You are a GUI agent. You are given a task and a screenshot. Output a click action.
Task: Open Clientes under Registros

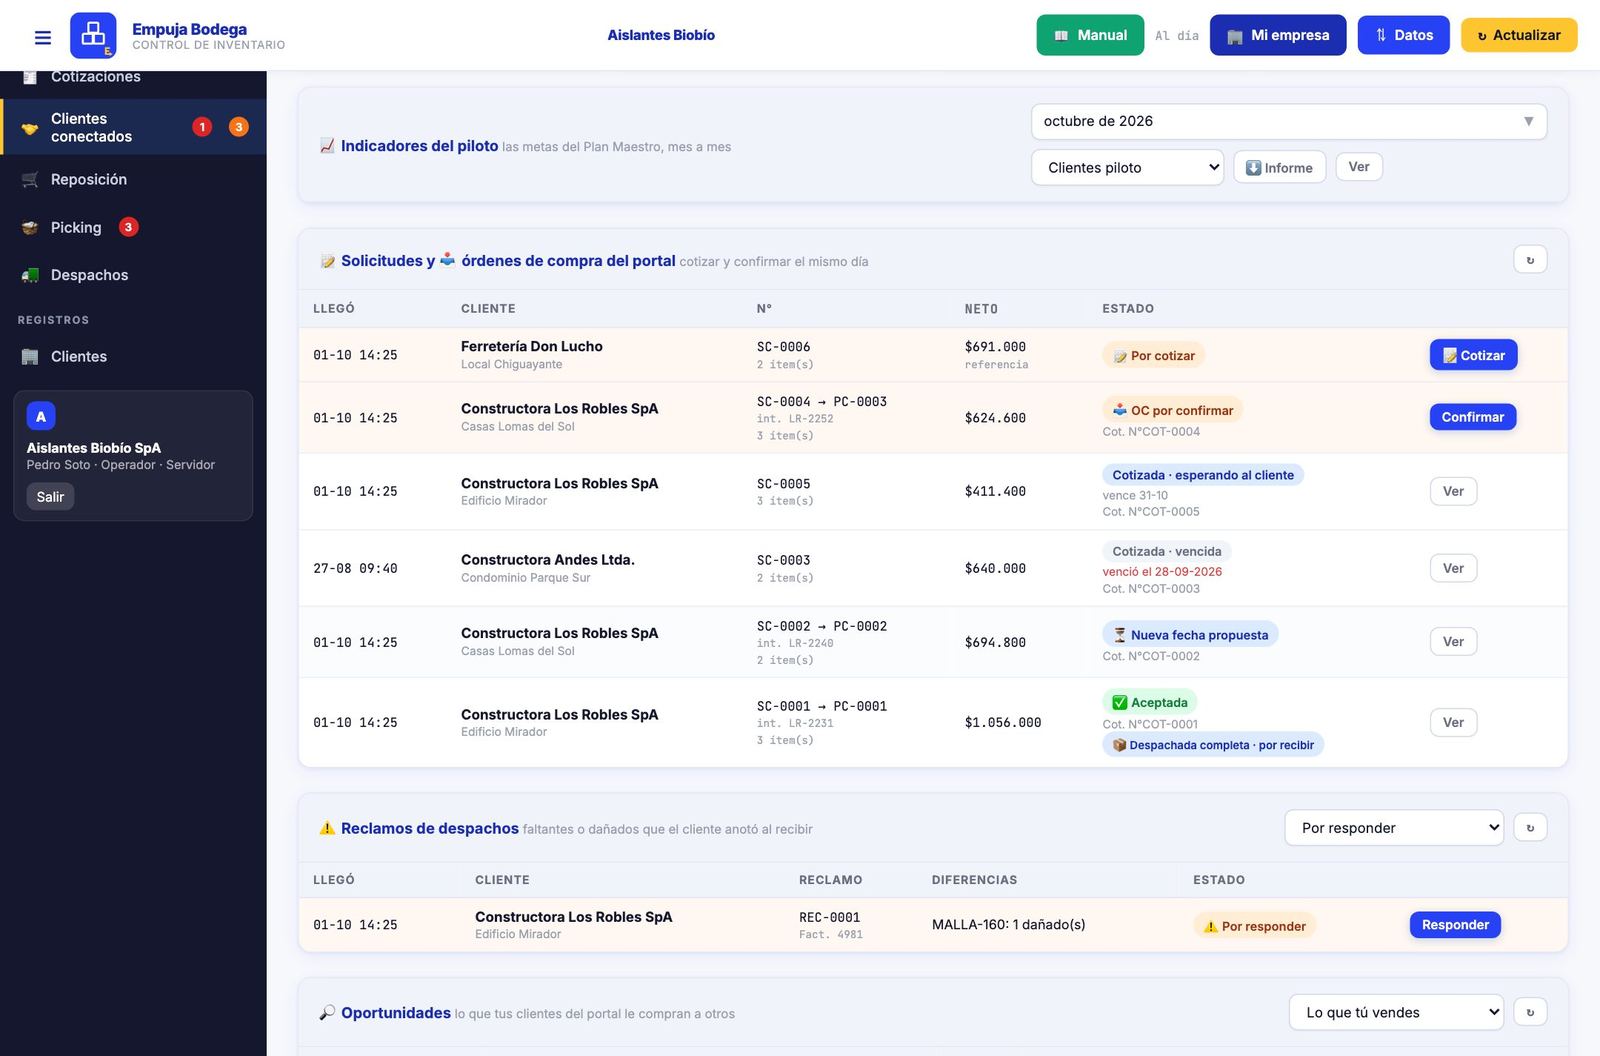coord(133,356)
